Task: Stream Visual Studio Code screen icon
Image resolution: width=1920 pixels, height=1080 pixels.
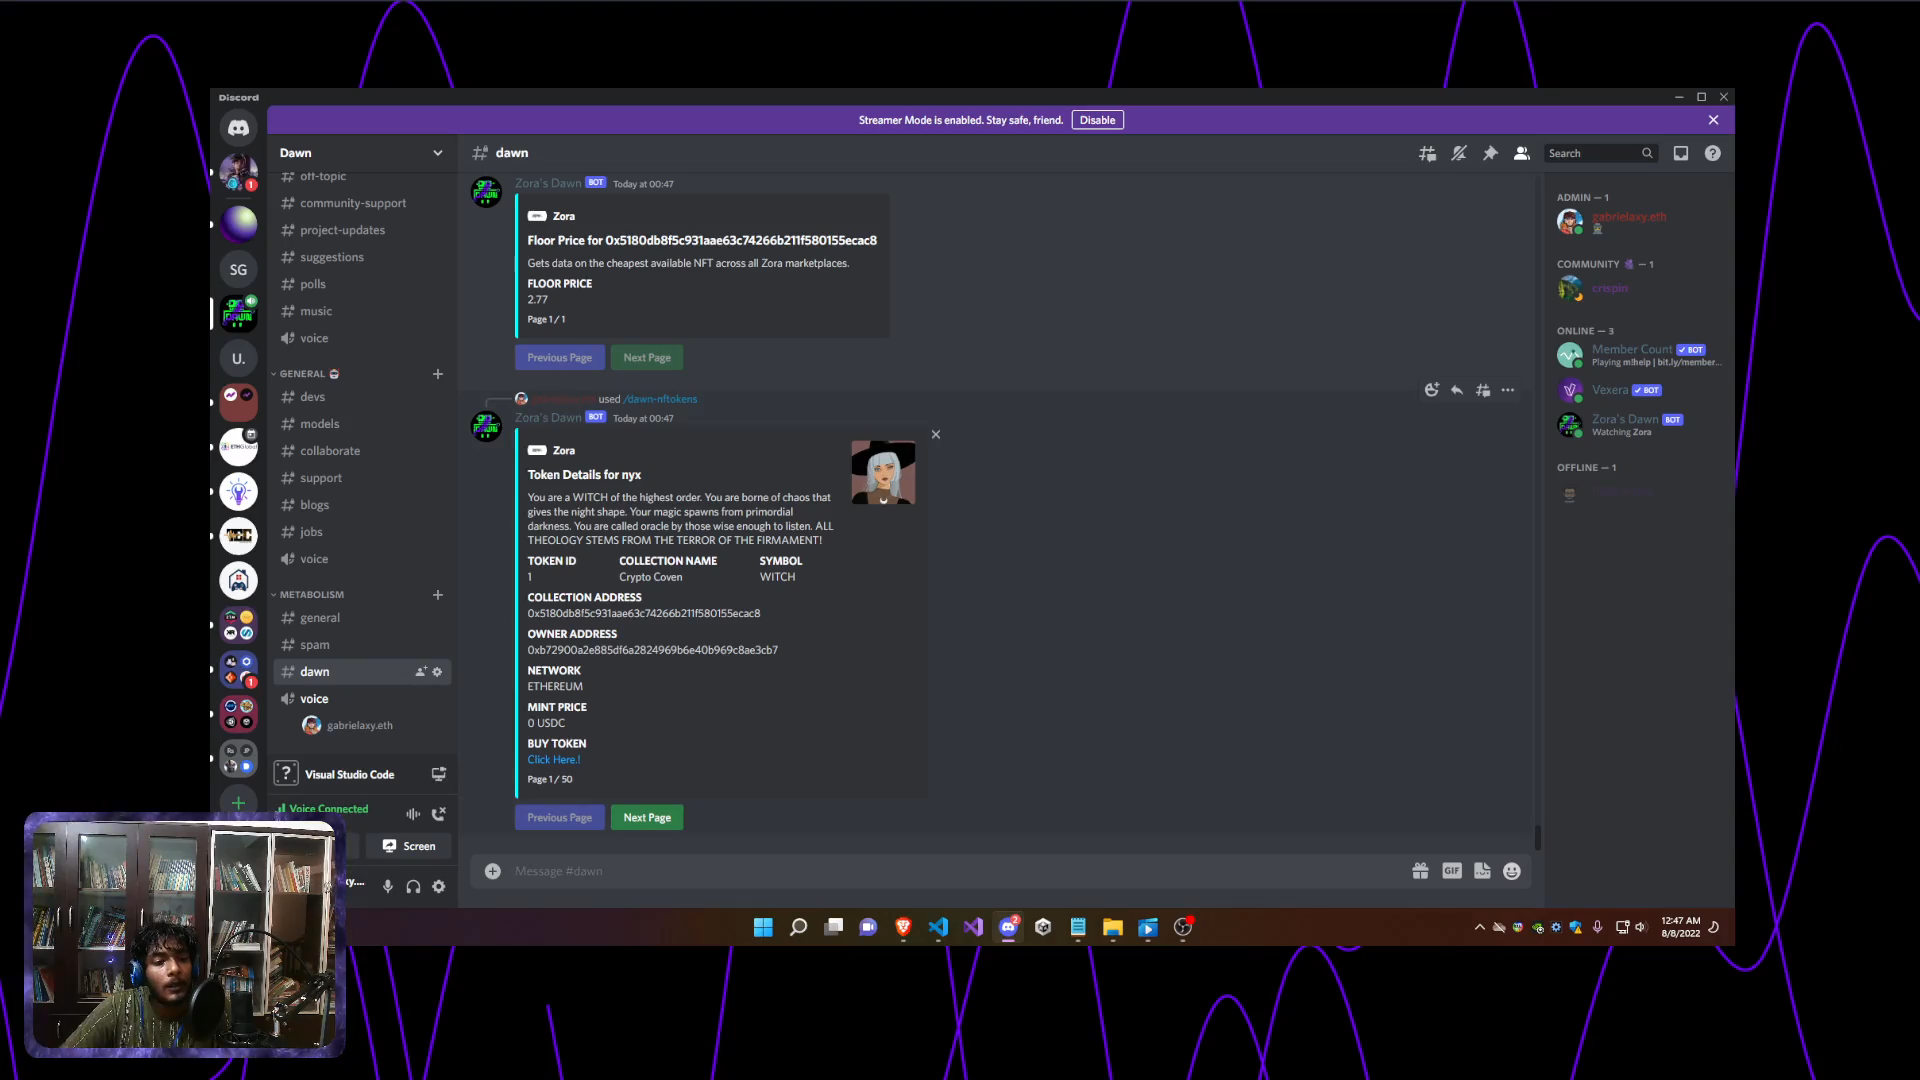Action: pyautogui.click(x=438, y=774)
